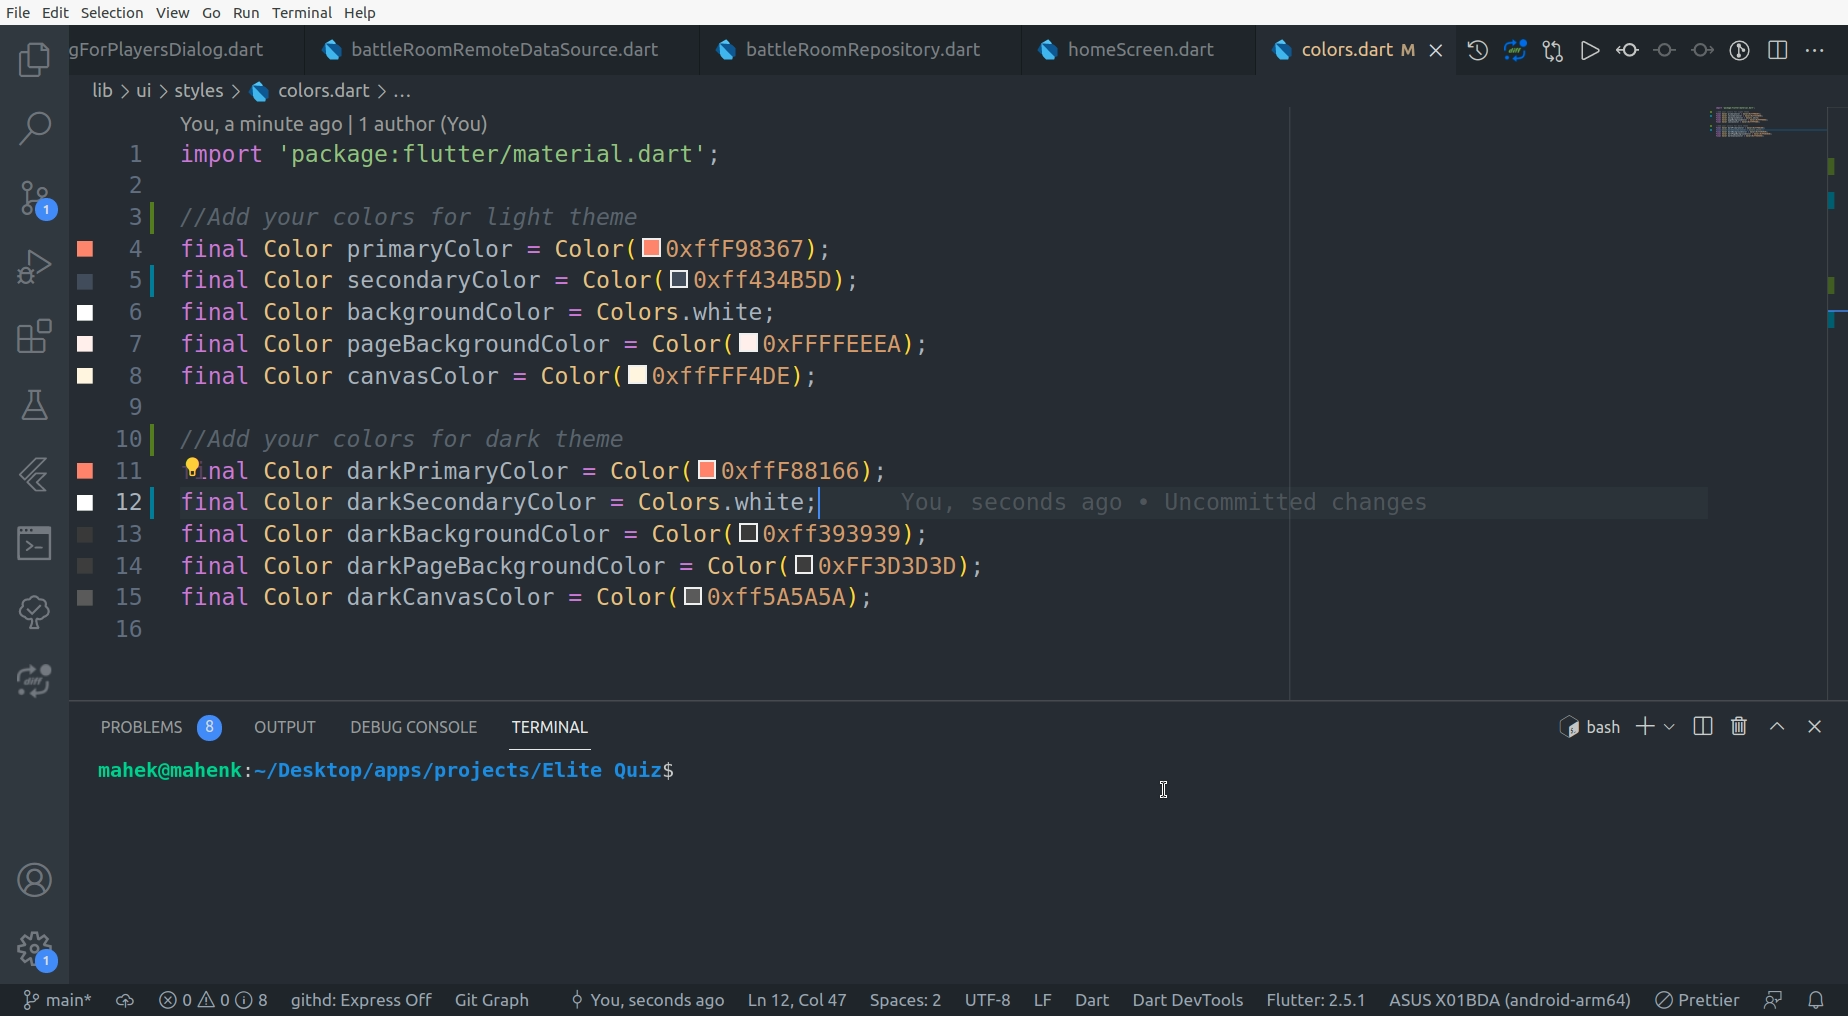Kill terminal with the trash icon

1739,727
